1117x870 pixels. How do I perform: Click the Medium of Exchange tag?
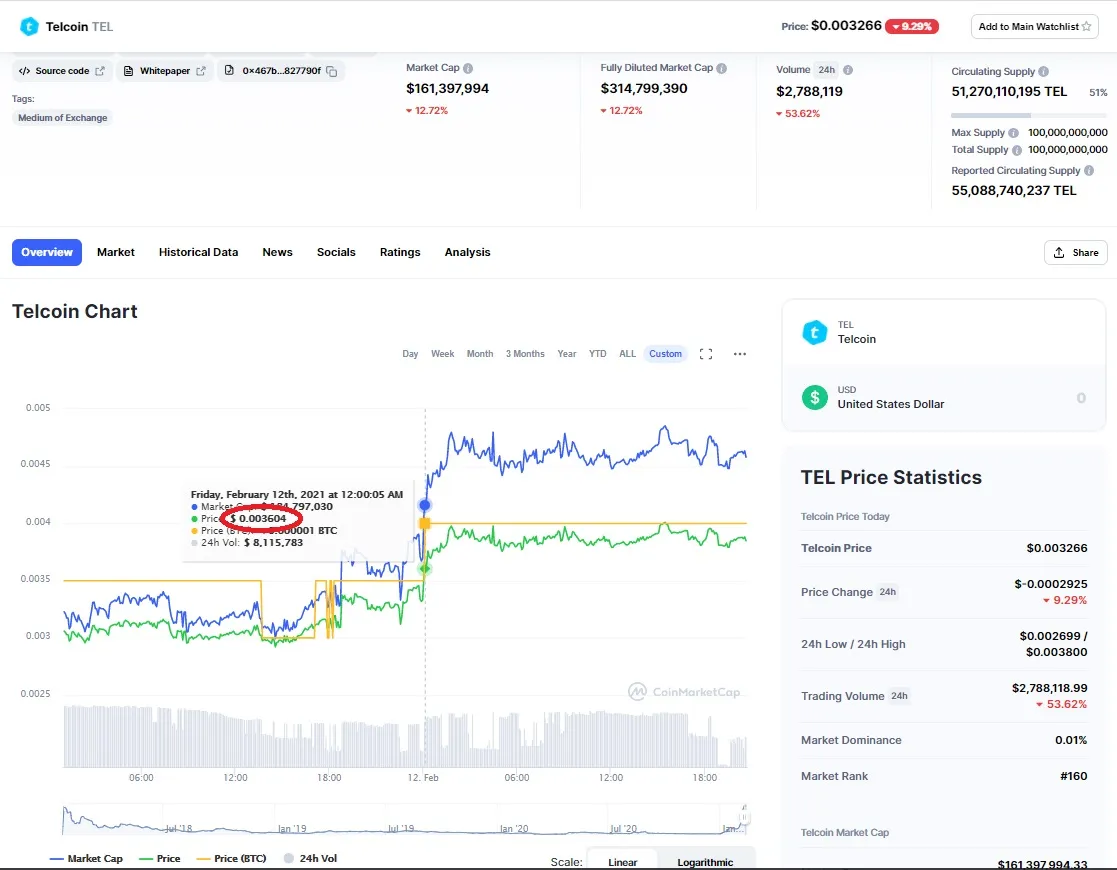(63, 118)
